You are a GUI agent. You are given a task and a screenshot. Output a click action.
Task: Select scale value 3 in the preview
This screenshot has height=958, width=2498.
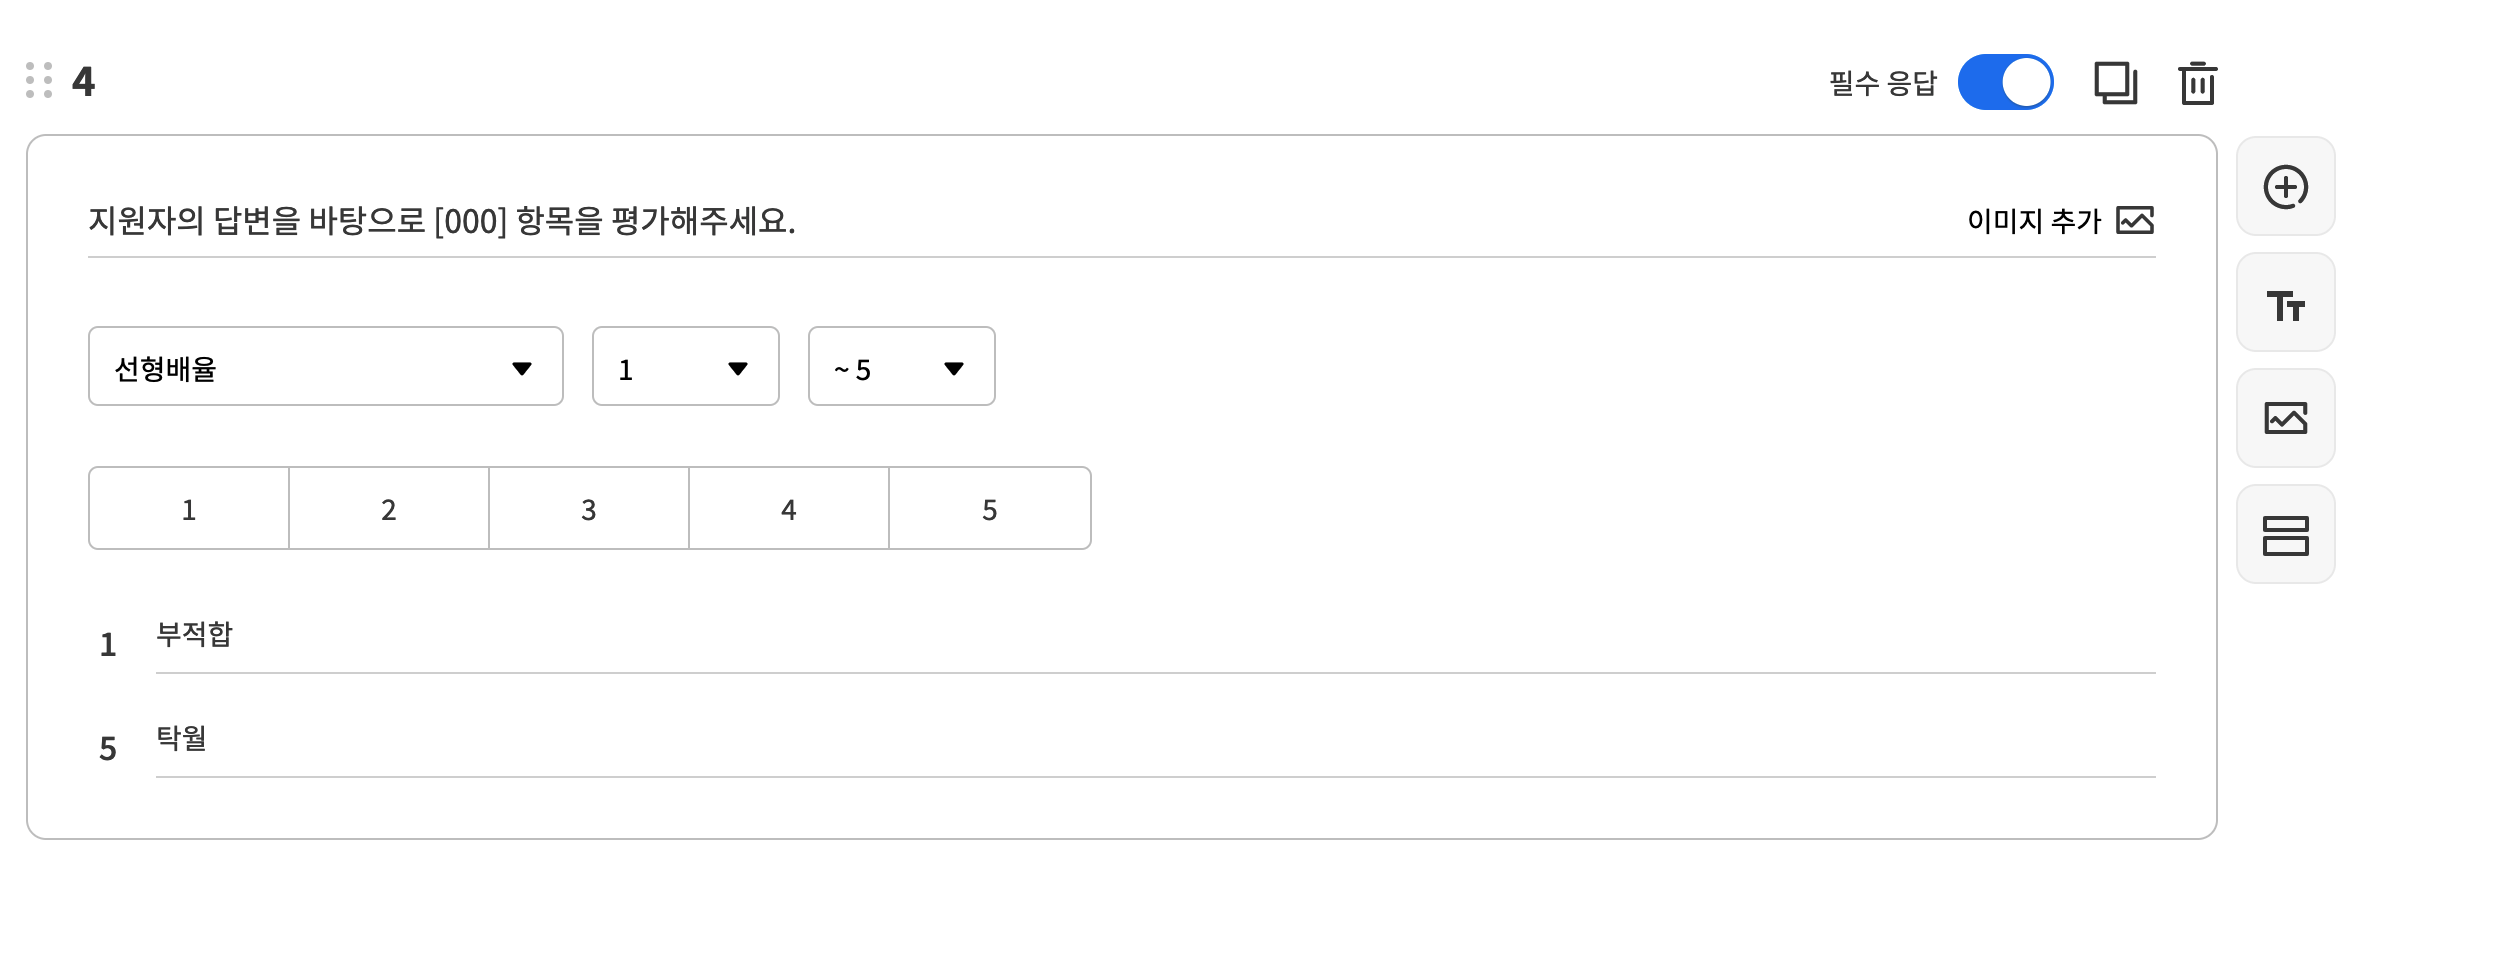click(x=589, y=508)
